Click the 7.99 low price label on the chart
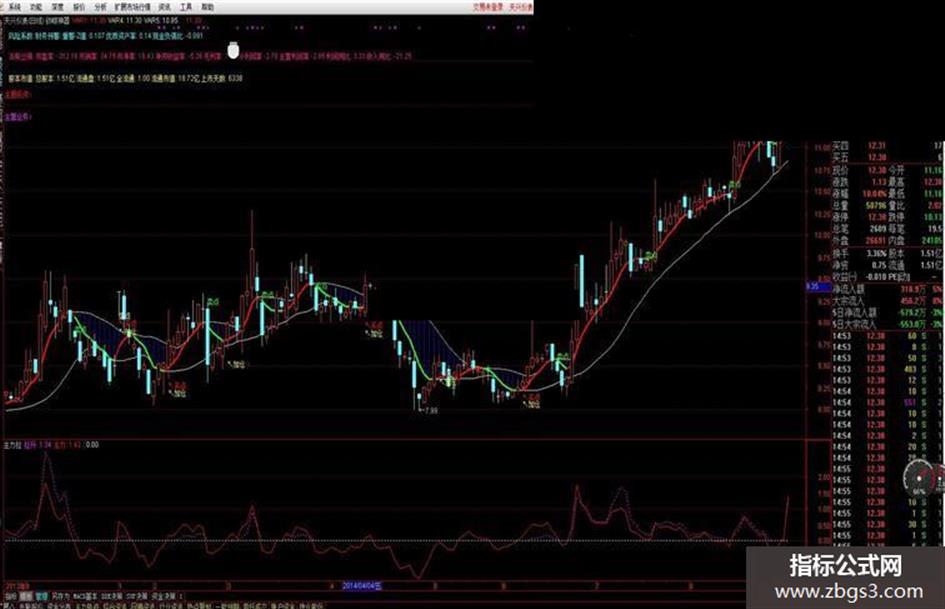This screenshot has height=609, width=945. click(x=430, y=411)
